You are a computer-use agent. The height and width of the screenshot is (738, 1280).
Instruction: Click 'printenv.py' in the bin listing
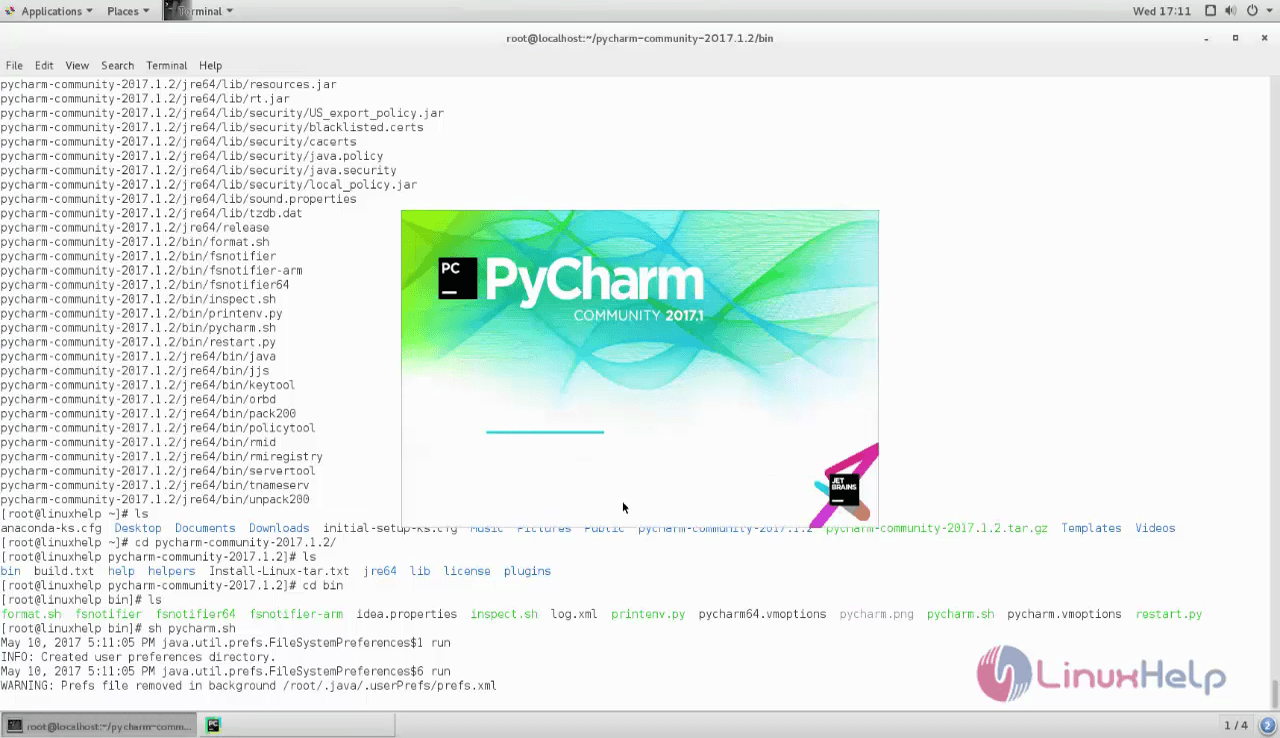click(648, 614)
